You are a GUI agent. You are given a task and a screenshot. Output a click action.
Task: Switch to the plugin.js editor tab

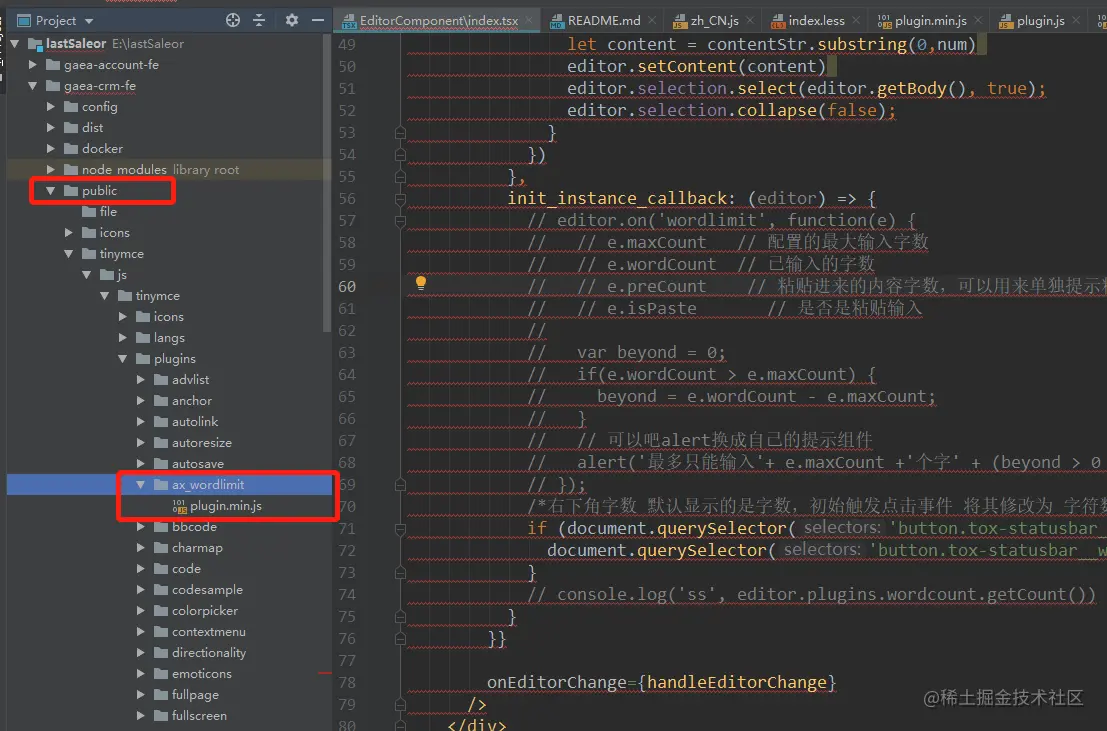1041,21
